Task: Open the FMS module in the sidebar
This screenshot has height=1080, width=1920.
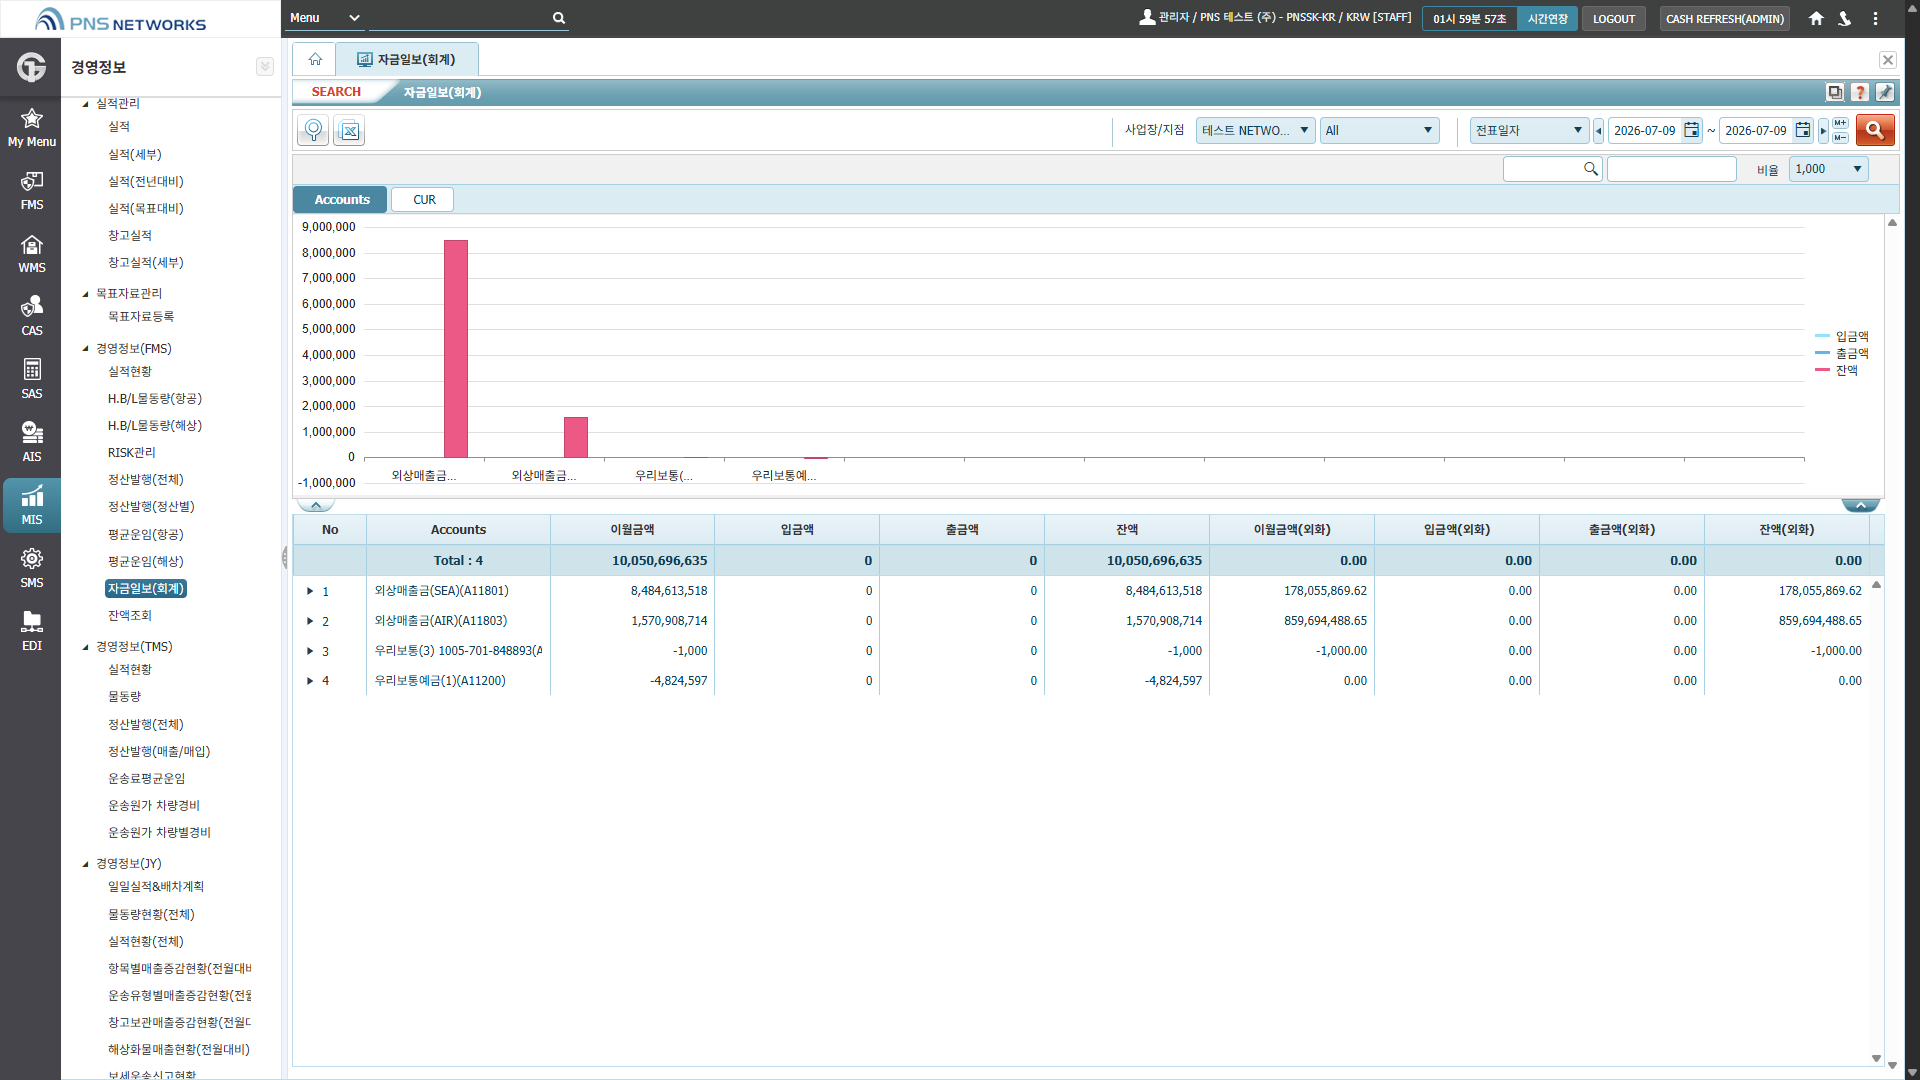Action: click(31, 190)
